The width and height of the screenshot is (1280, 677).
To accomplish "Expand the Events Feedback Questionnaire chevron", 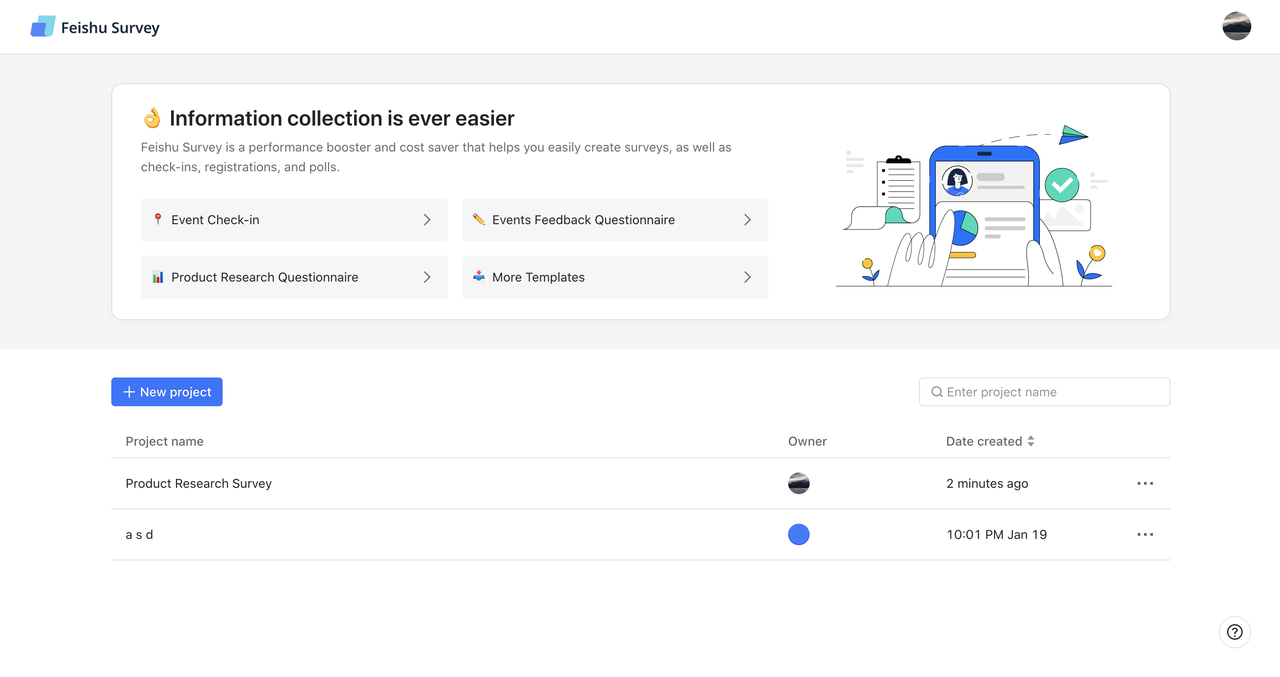I will (747, 220).
